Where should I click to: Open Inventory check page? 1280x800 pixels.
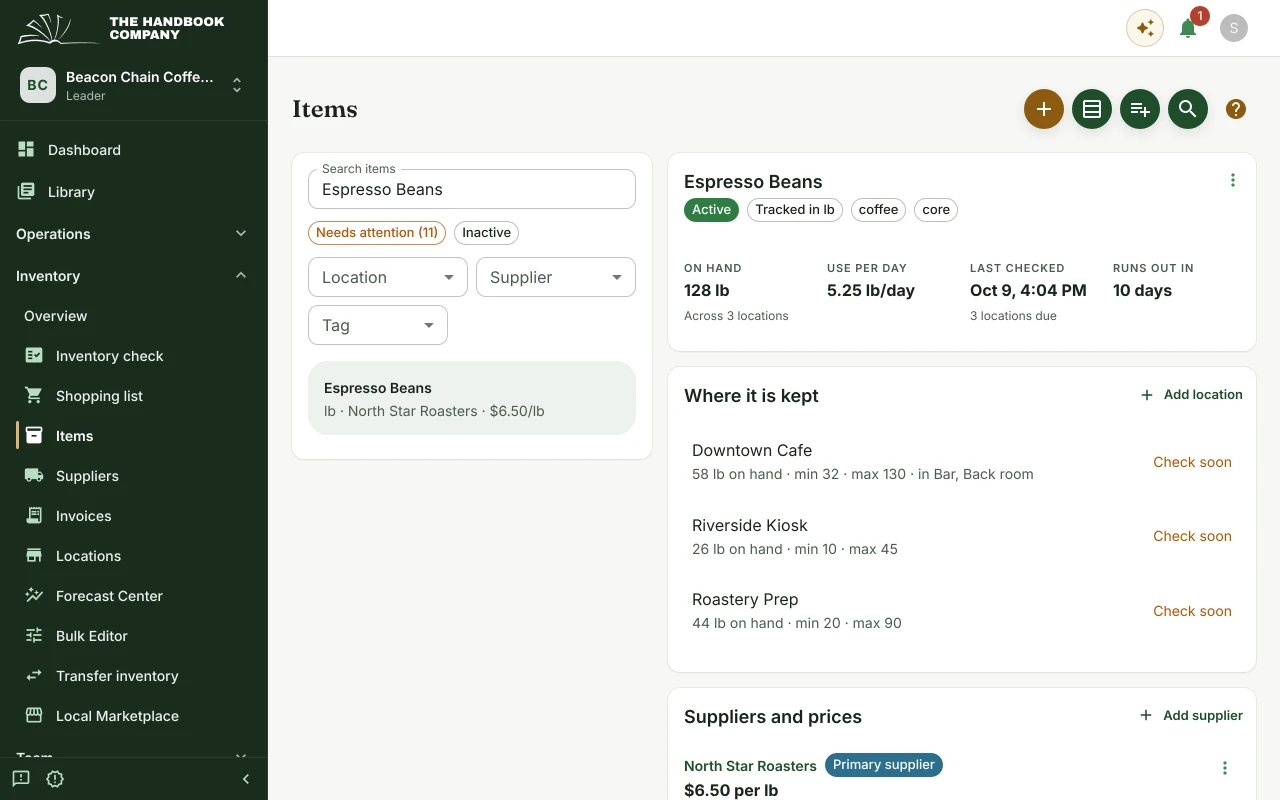pyautogui.click(x=134, y=356)
